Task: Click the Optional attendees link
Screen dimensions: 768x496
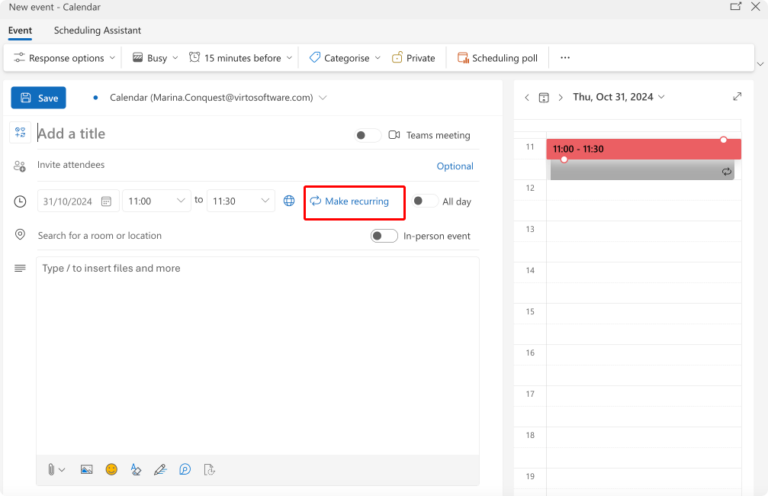Action: 455,166
